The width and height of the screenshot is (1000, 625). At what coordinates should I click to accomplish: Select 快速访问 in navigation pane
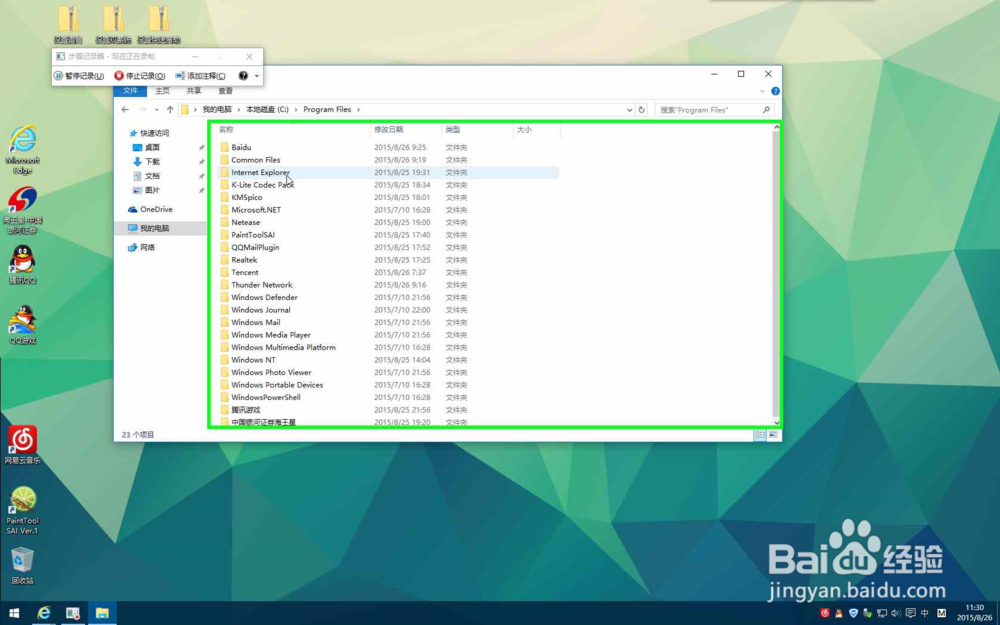point(154,133)
